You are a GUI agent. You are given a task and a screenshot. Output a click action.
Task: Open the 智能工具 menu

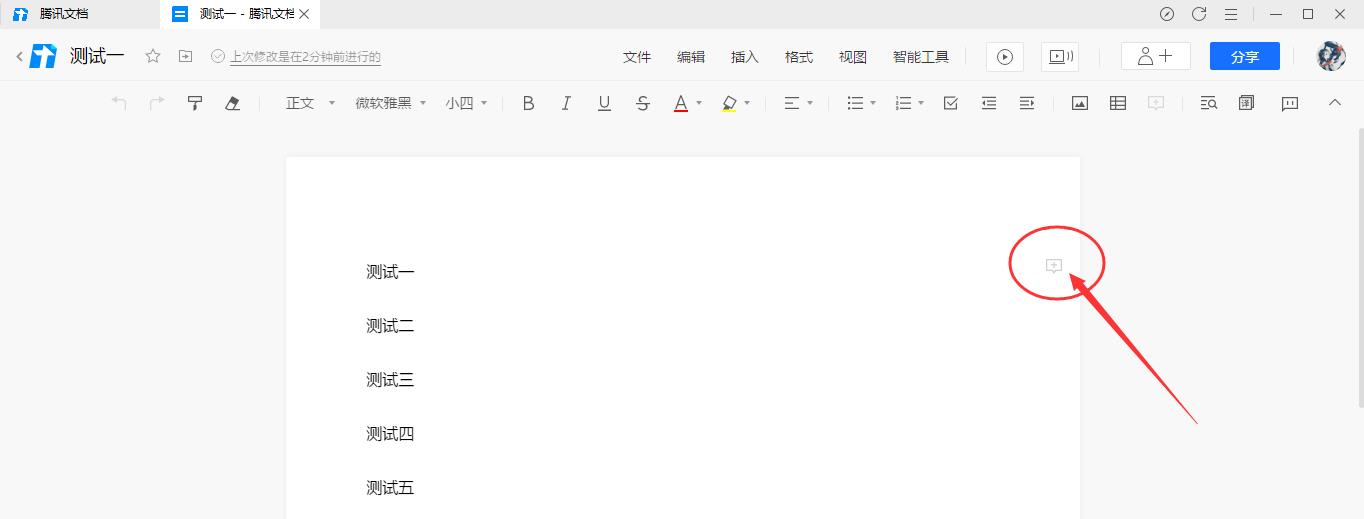tap(921, 57)
